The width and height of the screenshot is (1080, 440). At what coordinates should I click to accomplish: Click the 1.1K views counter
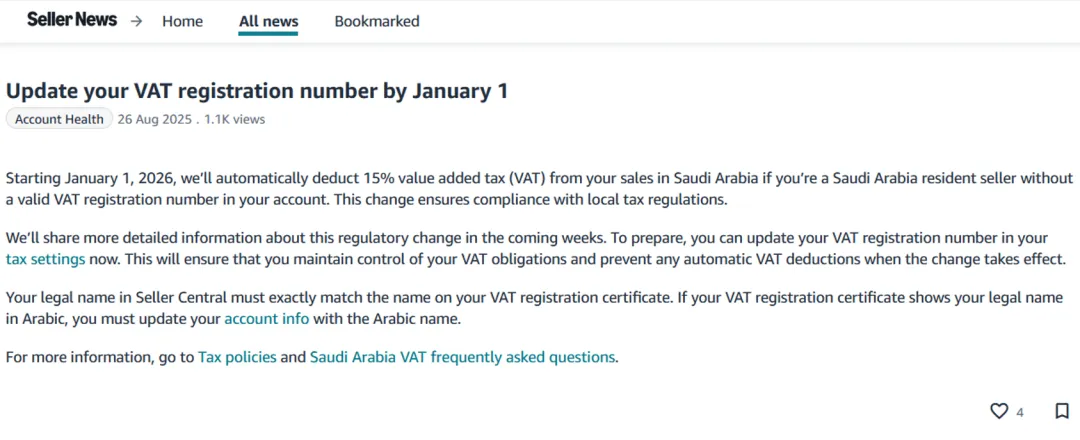235,119
